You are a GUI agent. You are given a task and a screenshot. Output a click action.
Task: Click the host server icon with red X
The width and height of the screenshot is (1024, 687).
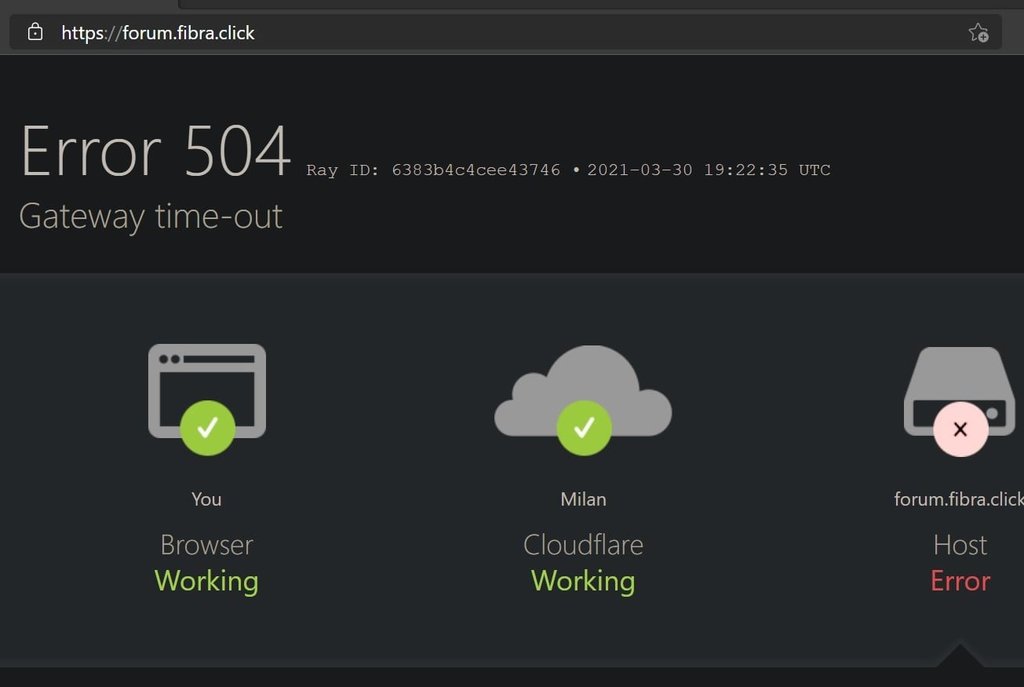point(959,400)
